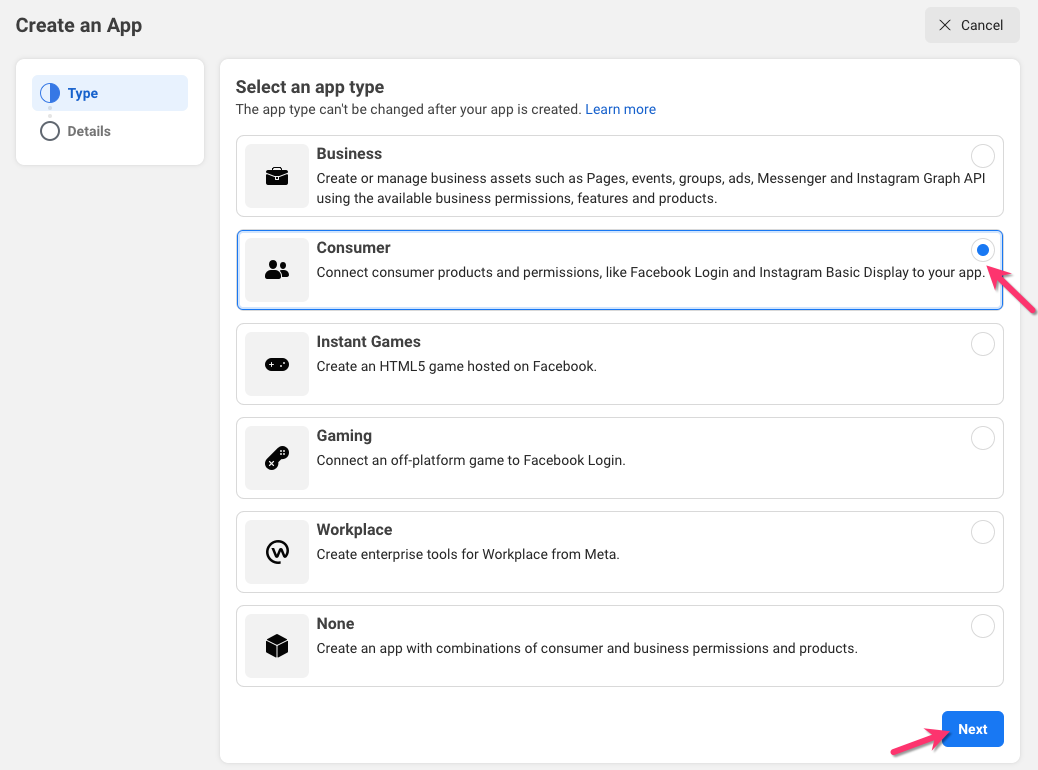Select the Instant Games radio button
Screen dimensions: 1038x770
tap(983, 344)
